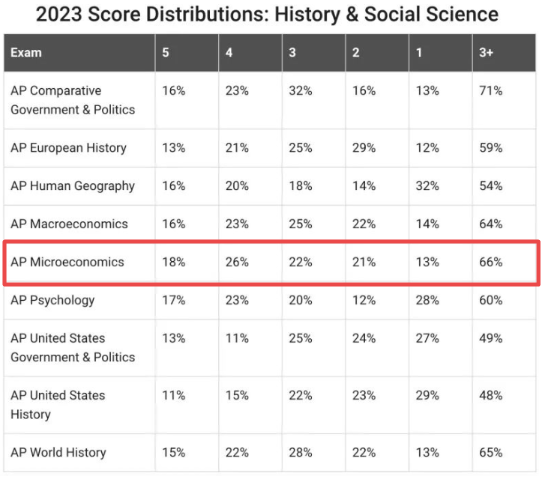
Task: Select the 3+ column header
Action: (x=486, y=52)
